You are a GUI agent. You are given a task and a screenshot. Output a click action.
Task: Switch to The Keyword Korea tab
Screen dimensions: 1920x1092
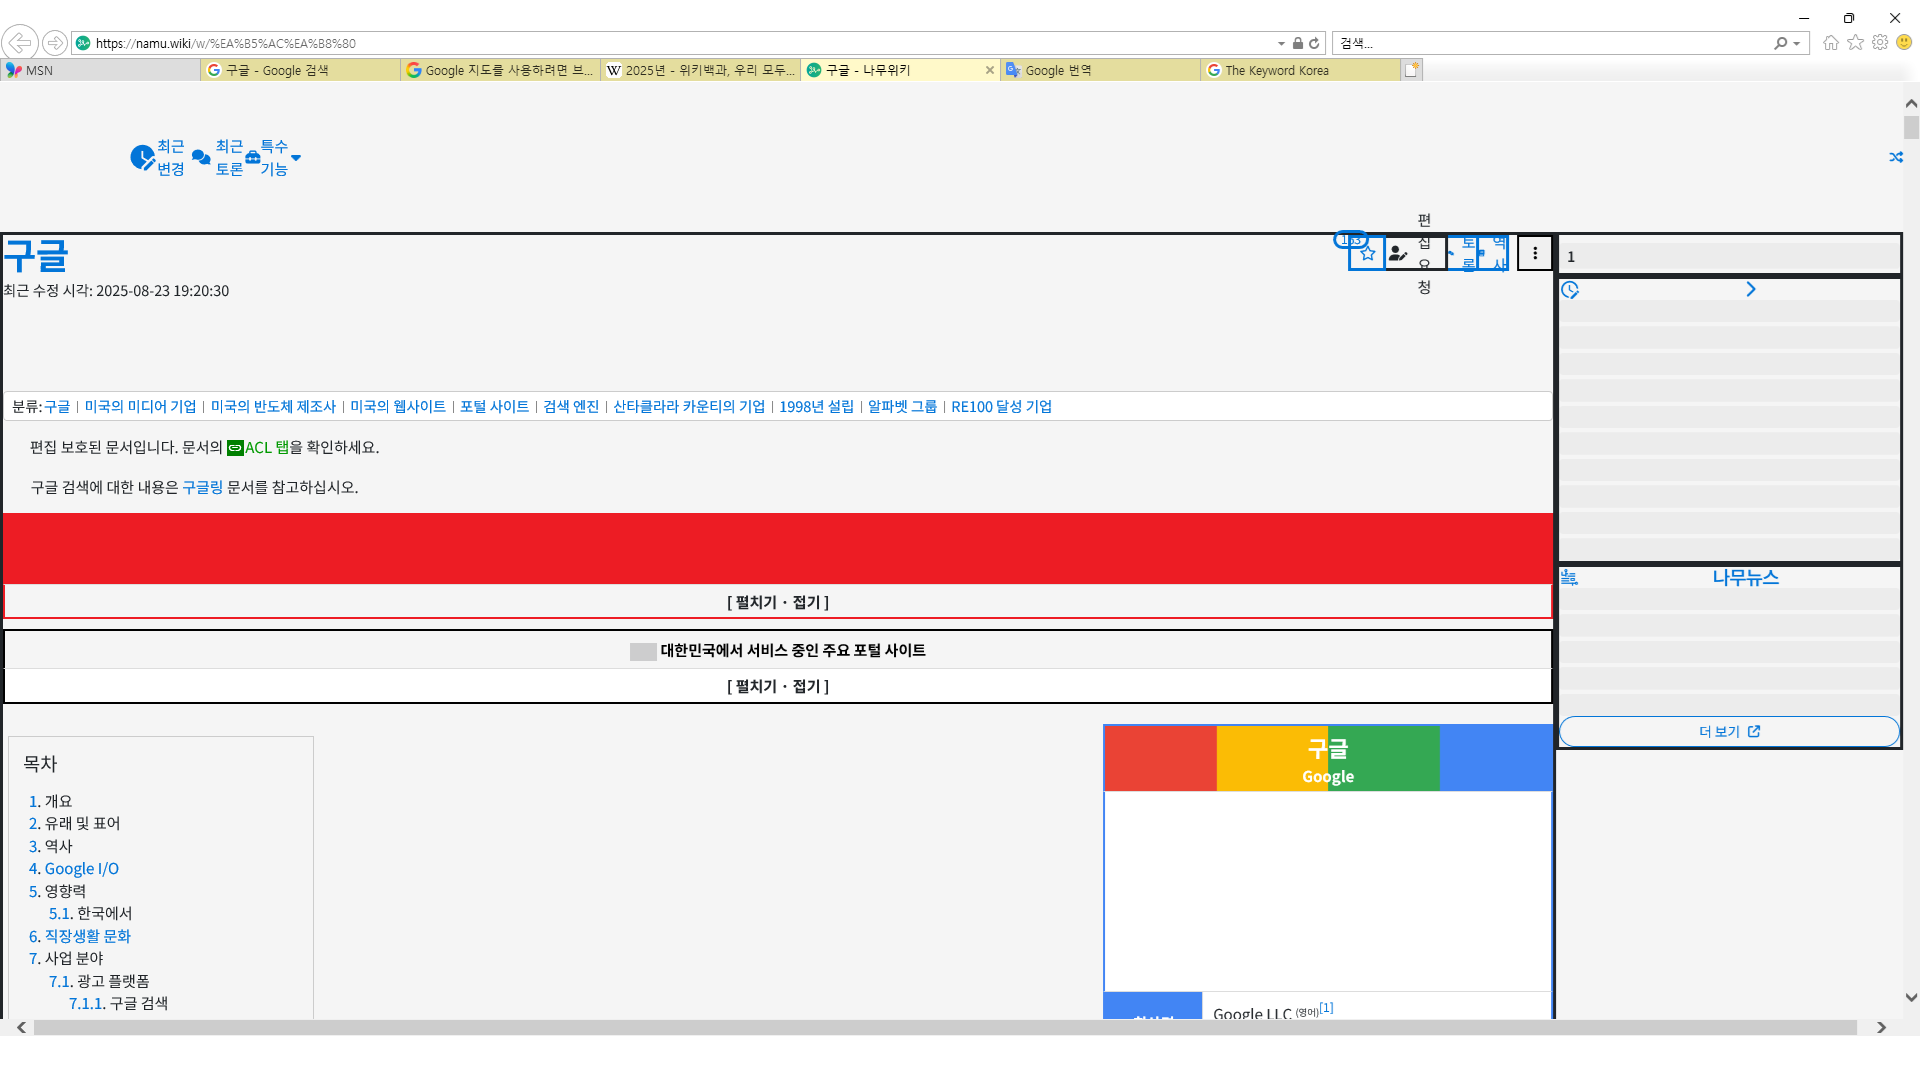[x=1298, y=70]
